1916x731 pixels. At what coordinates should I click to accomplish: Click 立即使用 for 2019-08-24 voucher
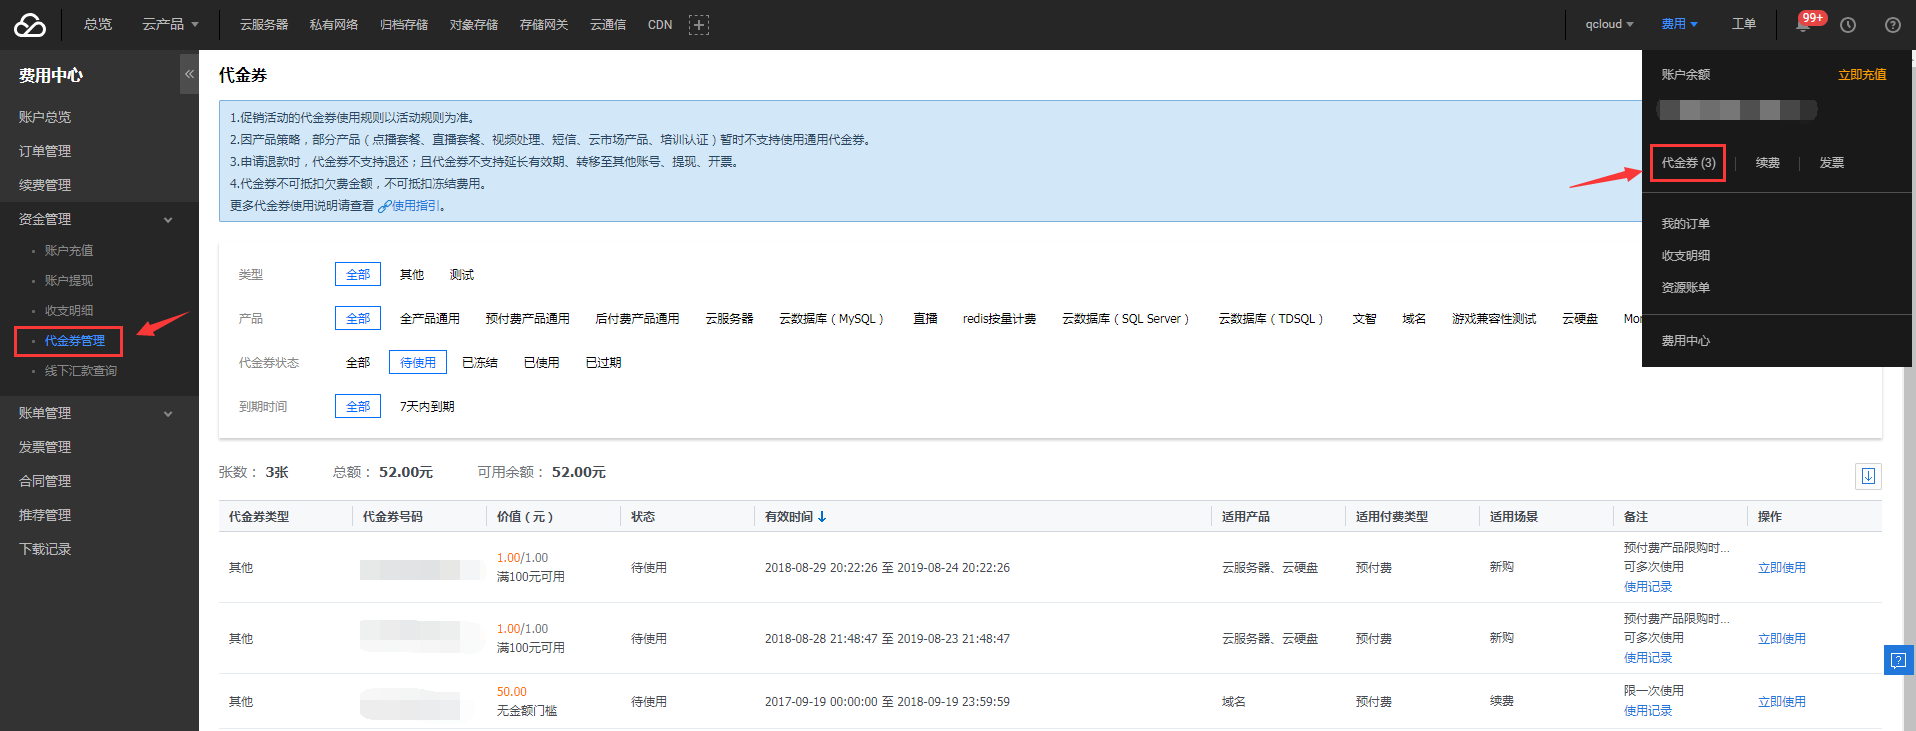(1782, 568)
